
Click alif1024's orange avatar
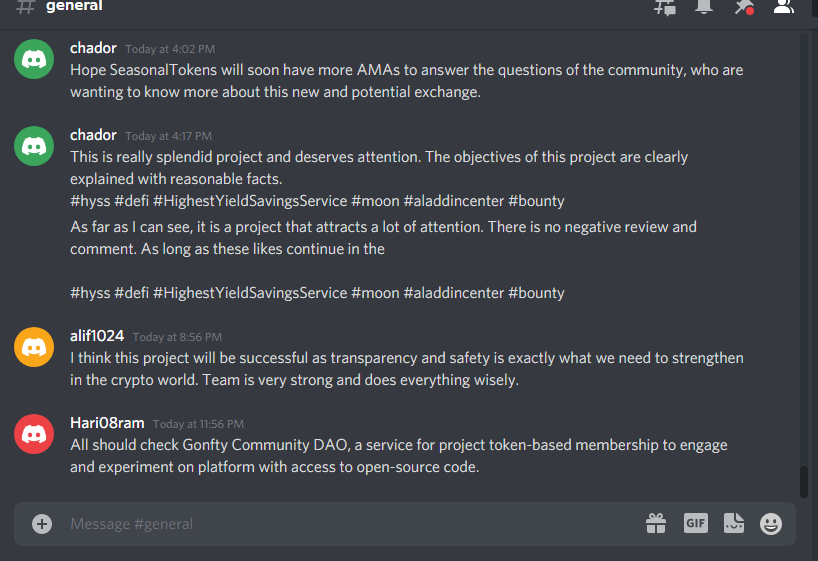point(34,347)
